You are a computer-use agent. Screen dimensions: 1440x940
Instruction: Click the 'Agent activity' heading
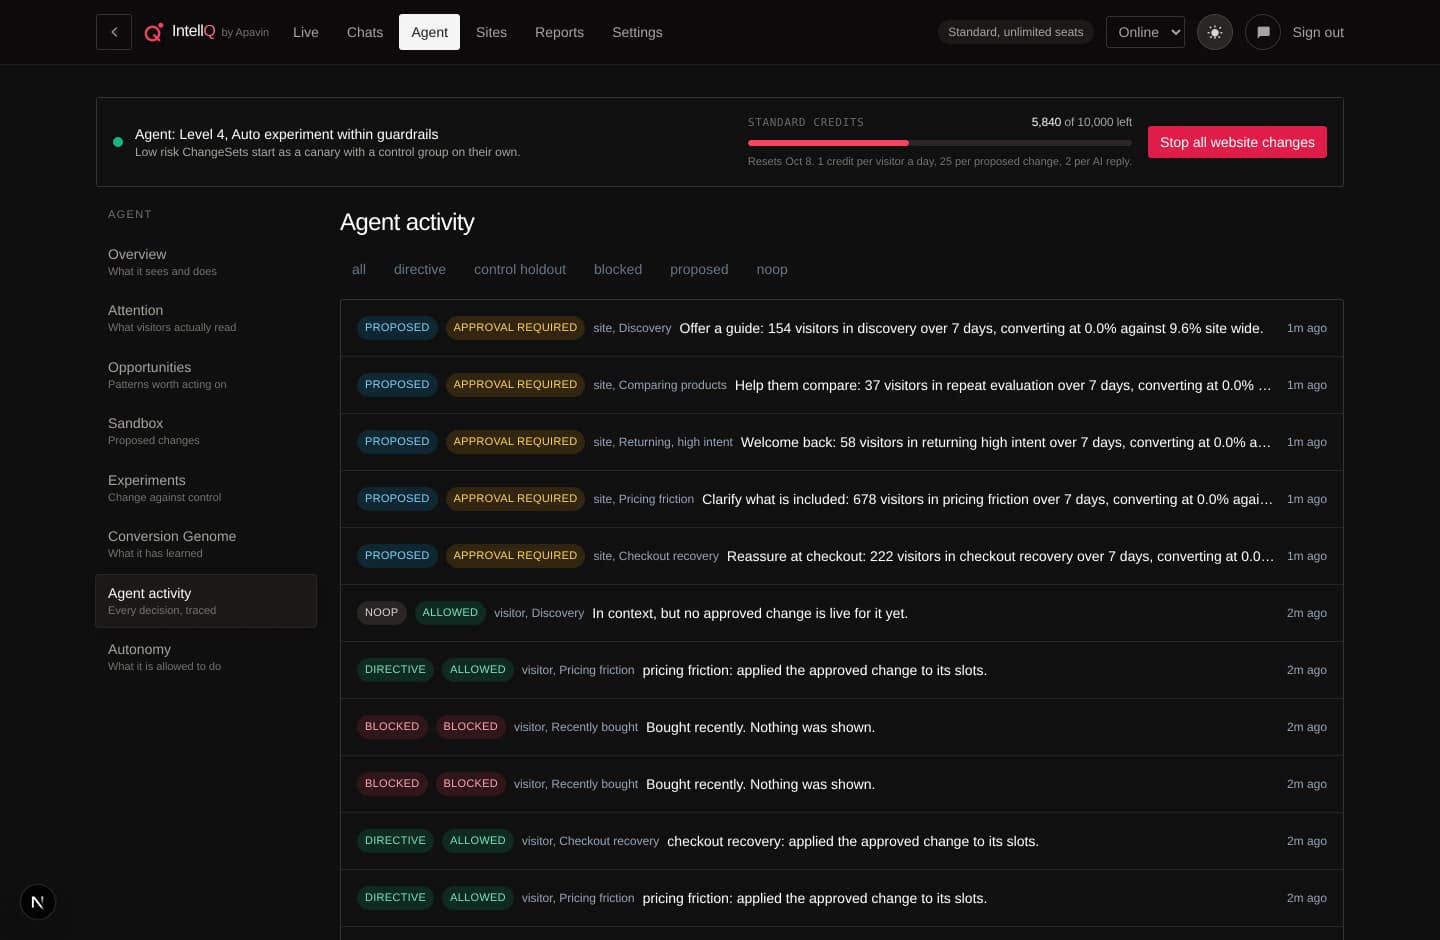[x=407, y=222]
